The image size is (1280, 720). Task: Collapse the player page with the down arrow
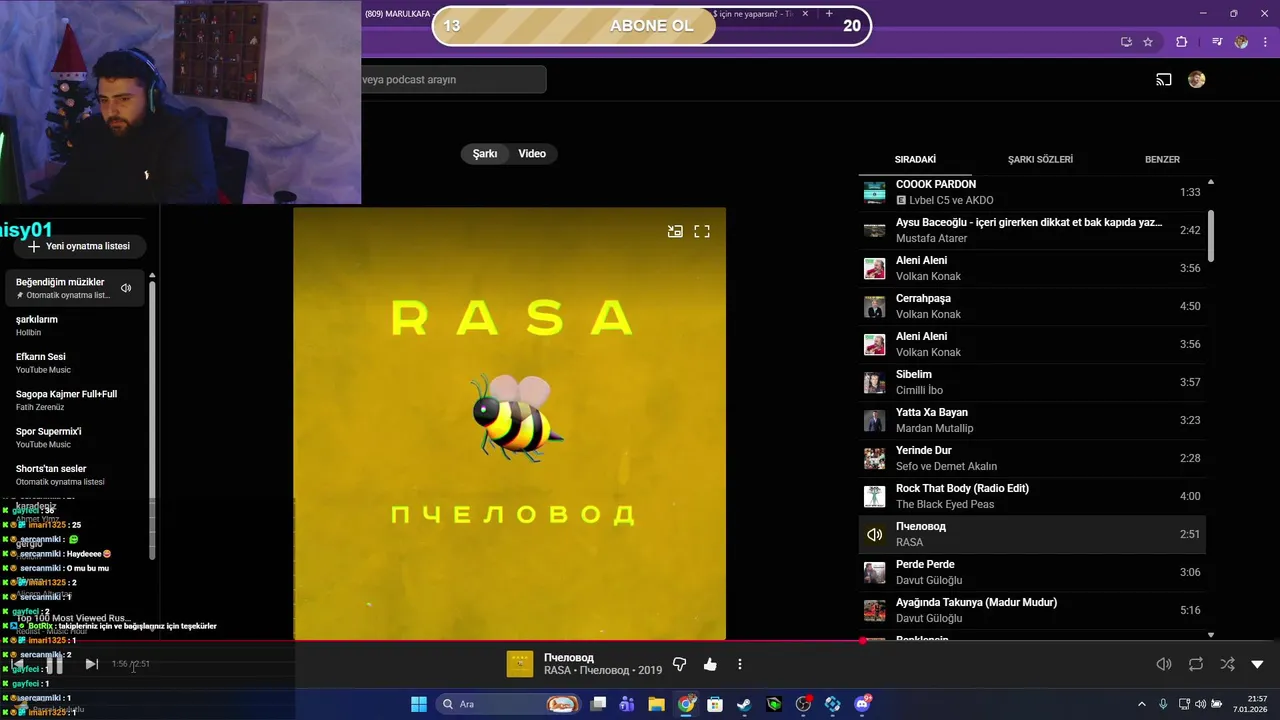(x=1257, y=664)
